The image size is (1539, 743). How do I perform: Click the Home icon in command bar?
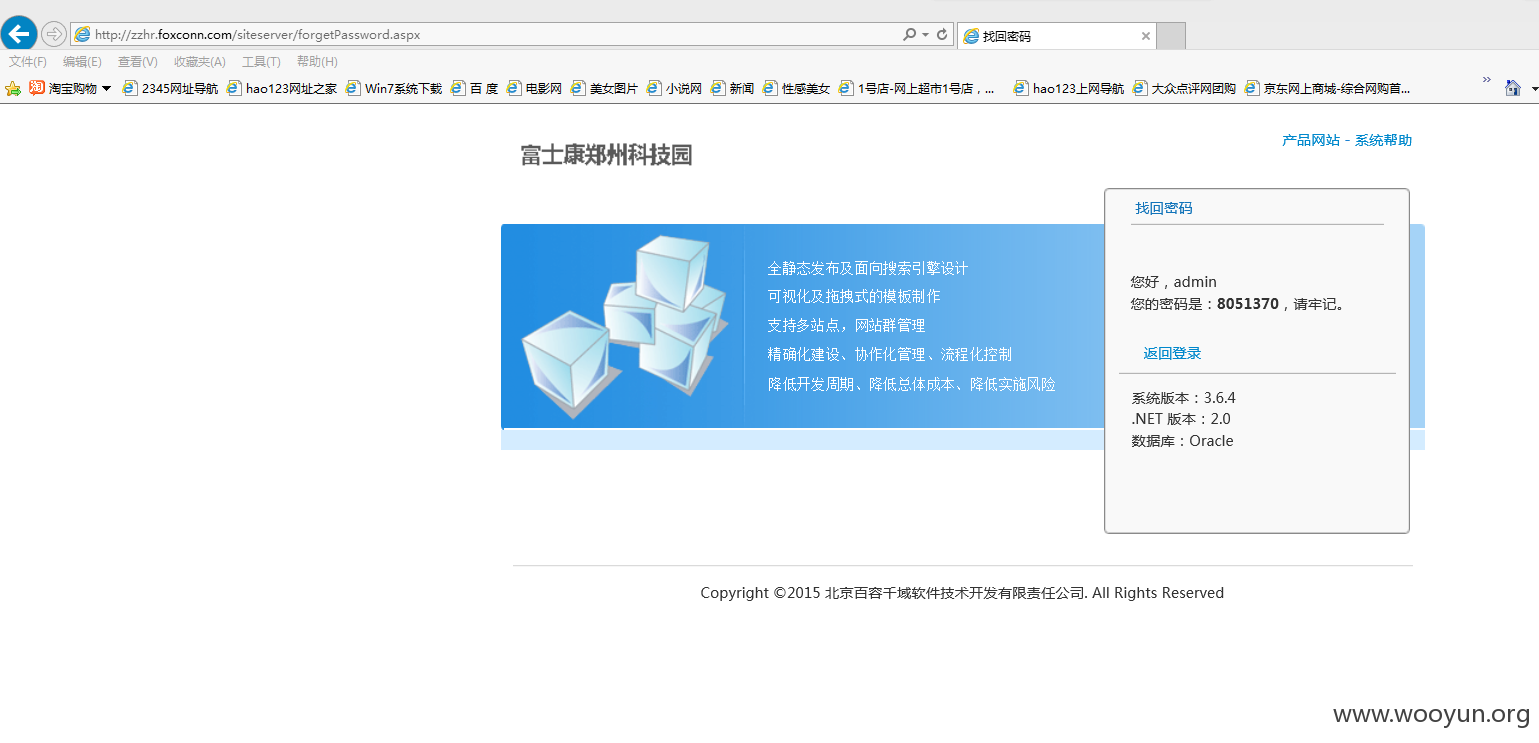[x=1512, y=88]
